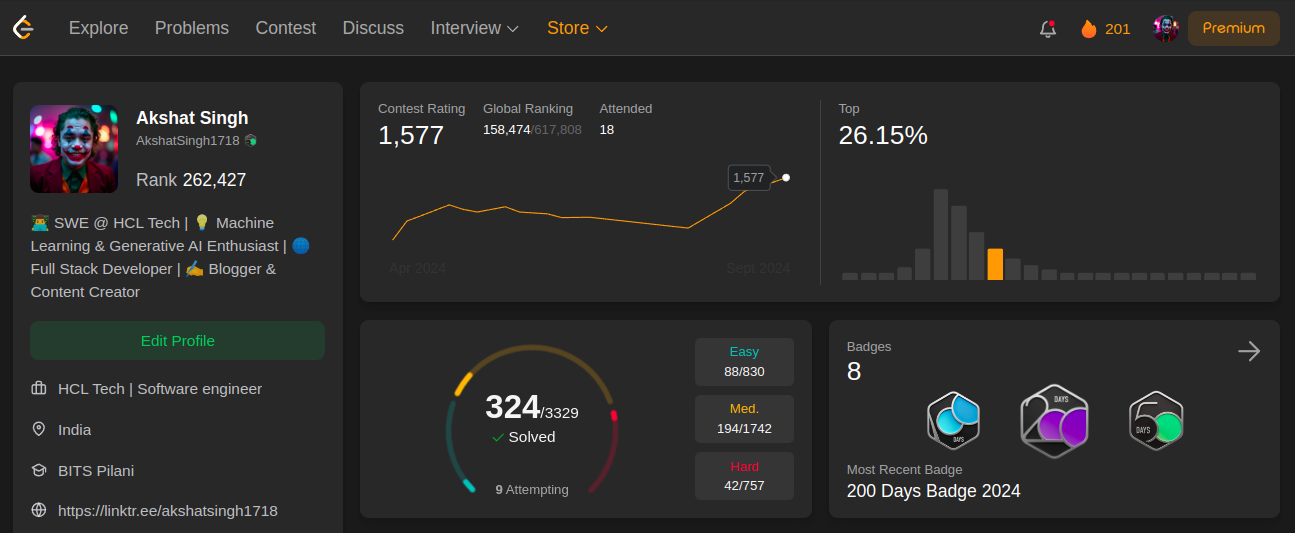Select the Med. 194/1742 difficulty box
The height and width of the screenshot is (533, 1295).
pyautogui.click(x=744, y=419)
